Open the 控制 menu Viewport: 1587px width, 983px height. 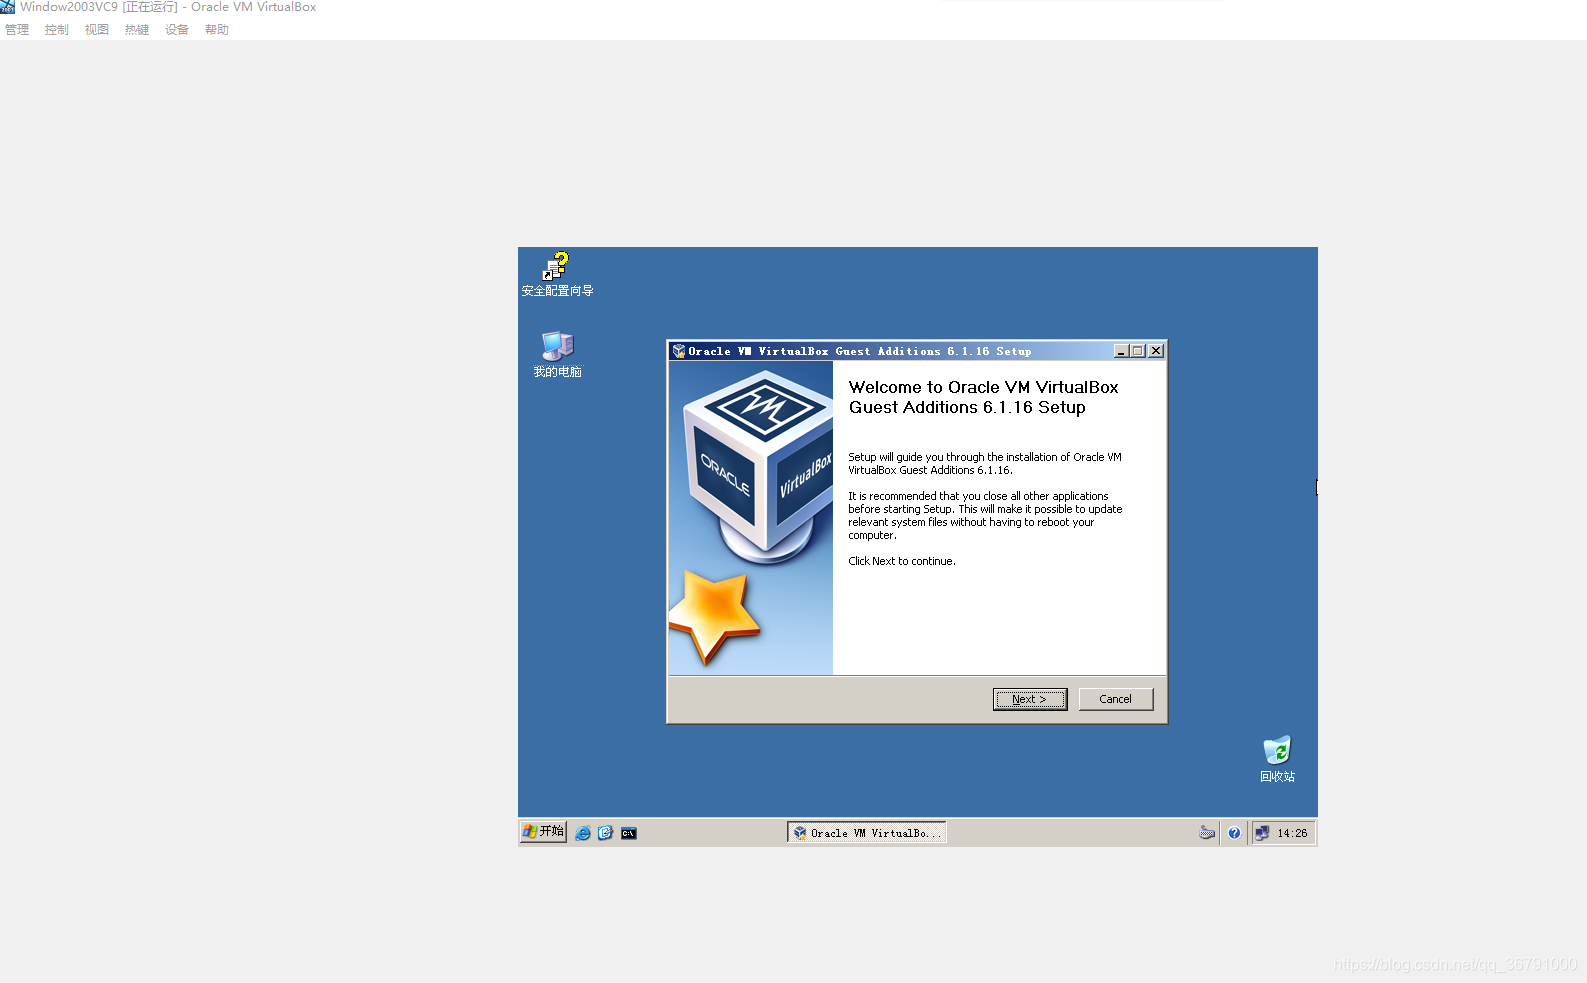point(57,30)
